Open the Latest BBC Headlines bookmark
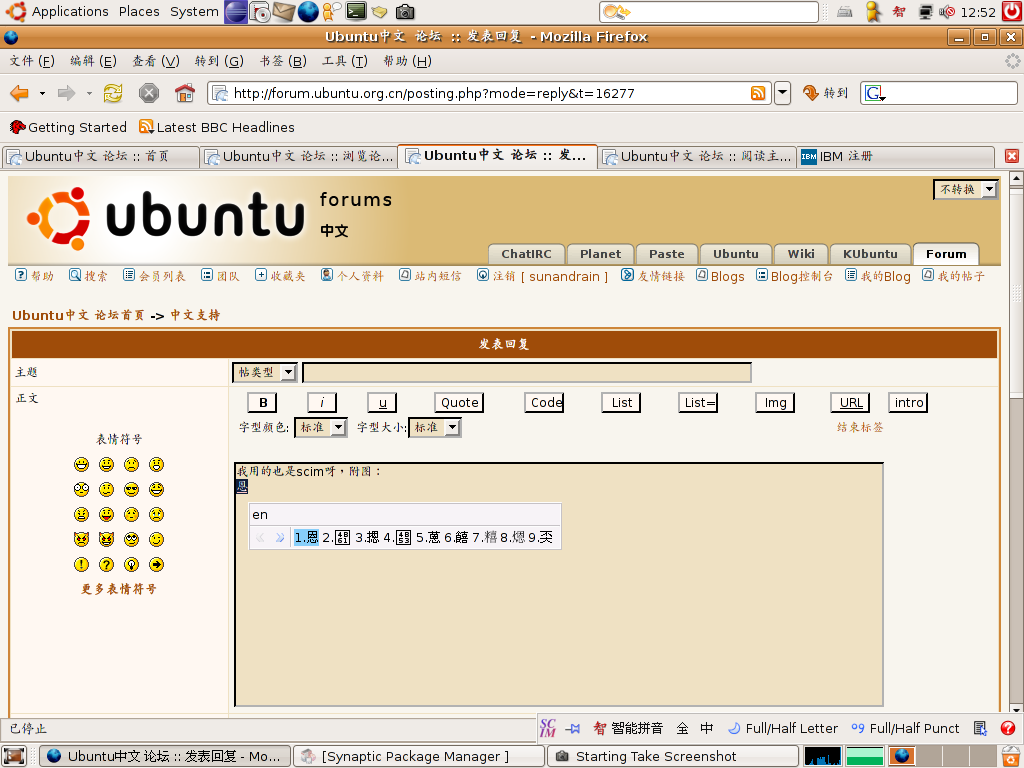 (x=217, y=127)
